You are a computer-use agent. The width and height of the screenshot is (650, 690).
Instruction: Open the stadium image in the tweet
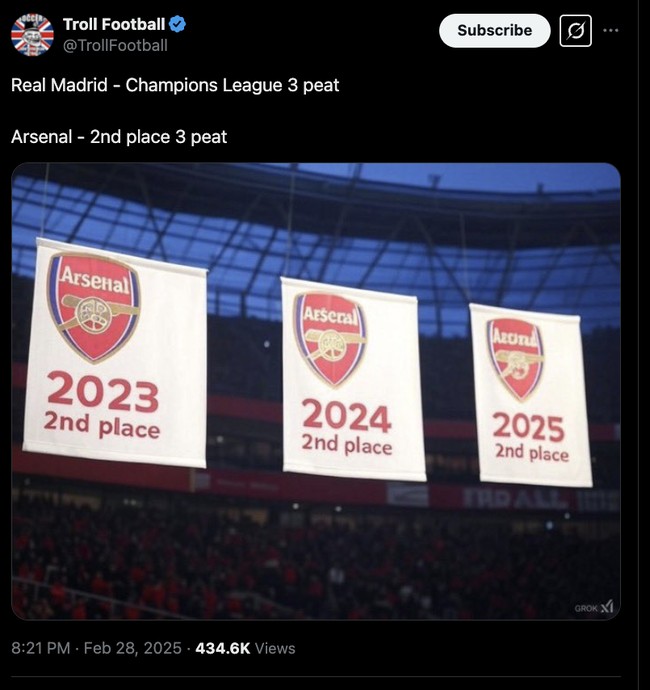316,540
